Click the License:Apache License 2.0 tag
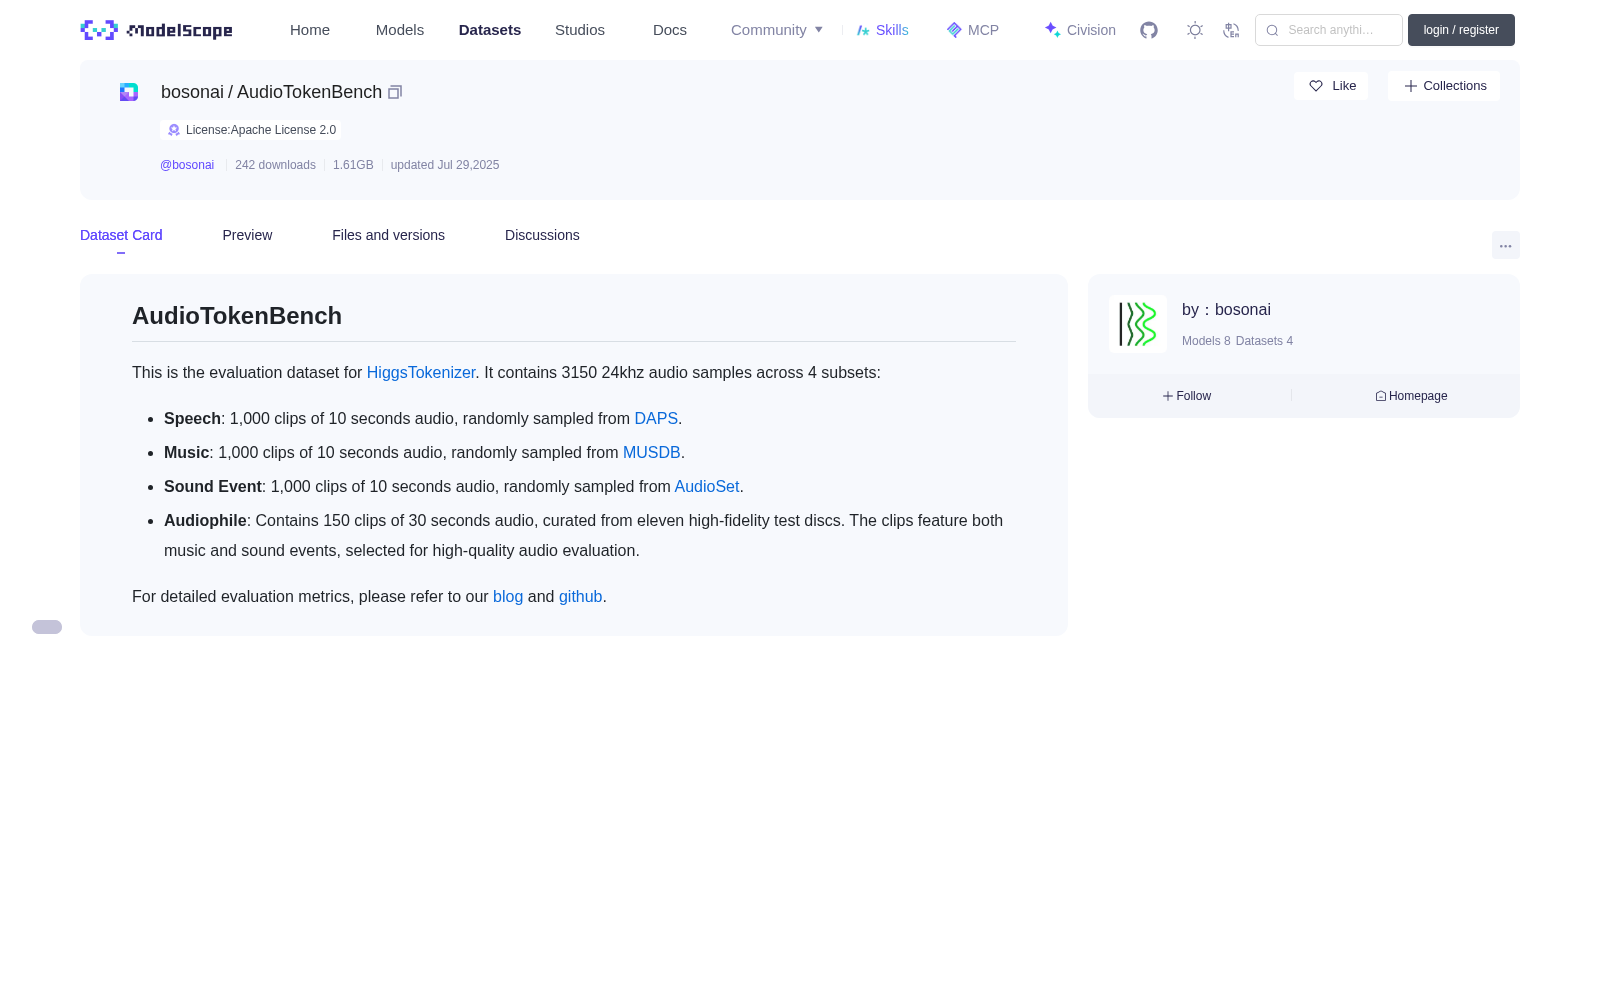 (x=251, y=130)
